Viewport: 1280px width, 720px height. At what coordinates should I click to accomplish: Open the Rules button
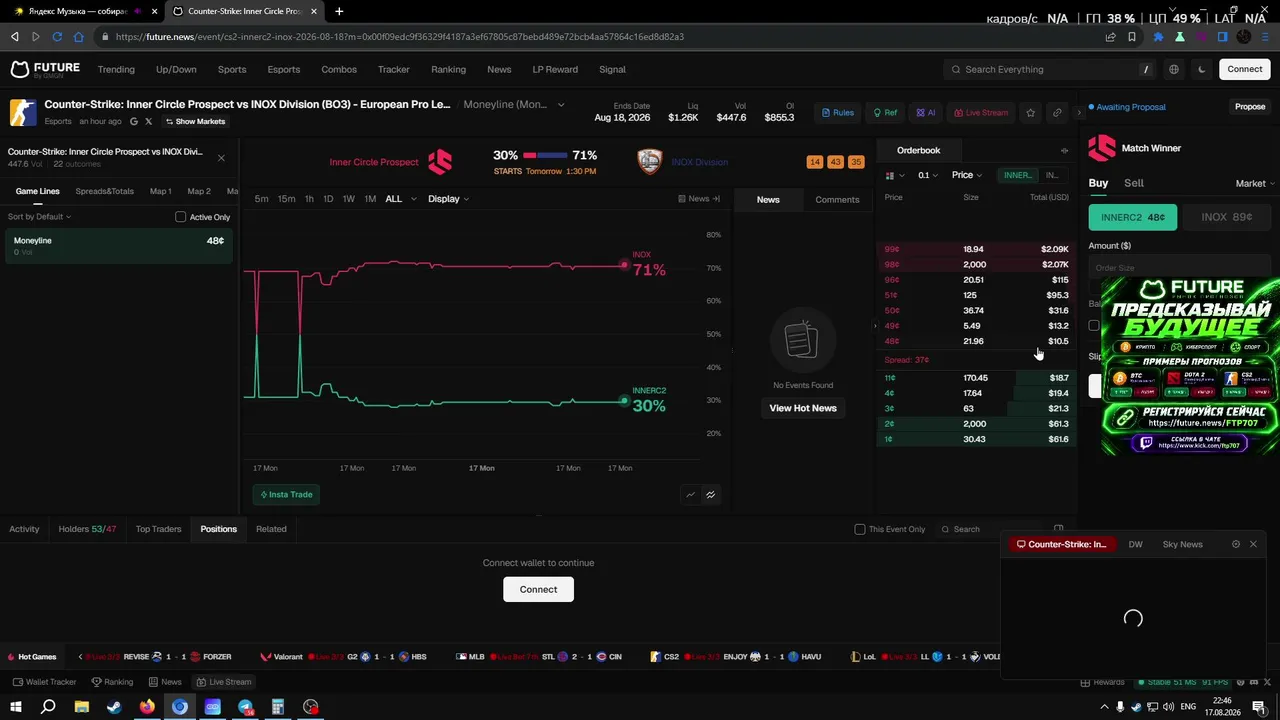click(x=838, y=112)
